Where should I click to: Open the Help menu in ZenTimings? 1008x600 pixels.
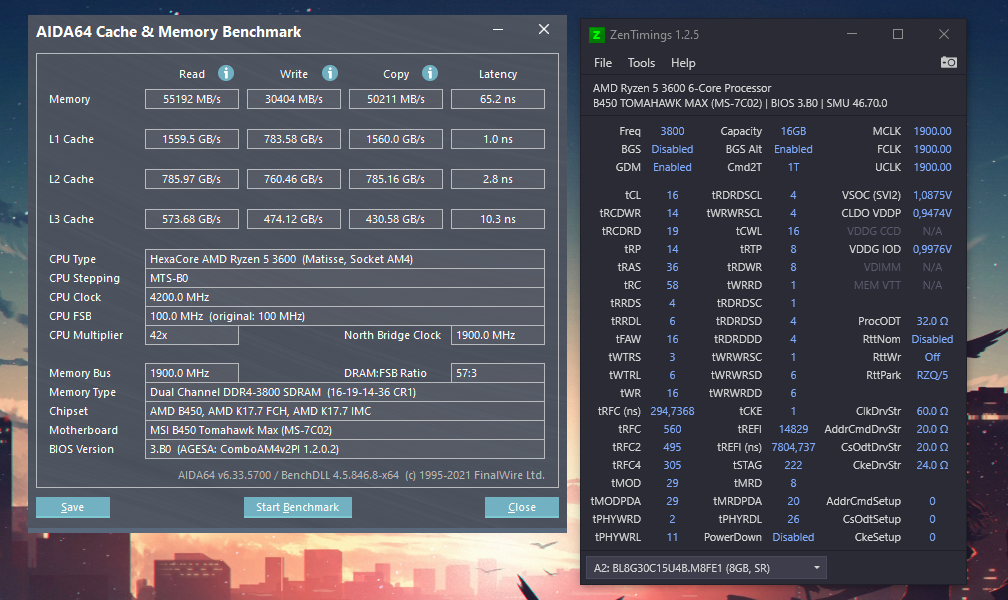pyautogui.click(x=683, y=63)
